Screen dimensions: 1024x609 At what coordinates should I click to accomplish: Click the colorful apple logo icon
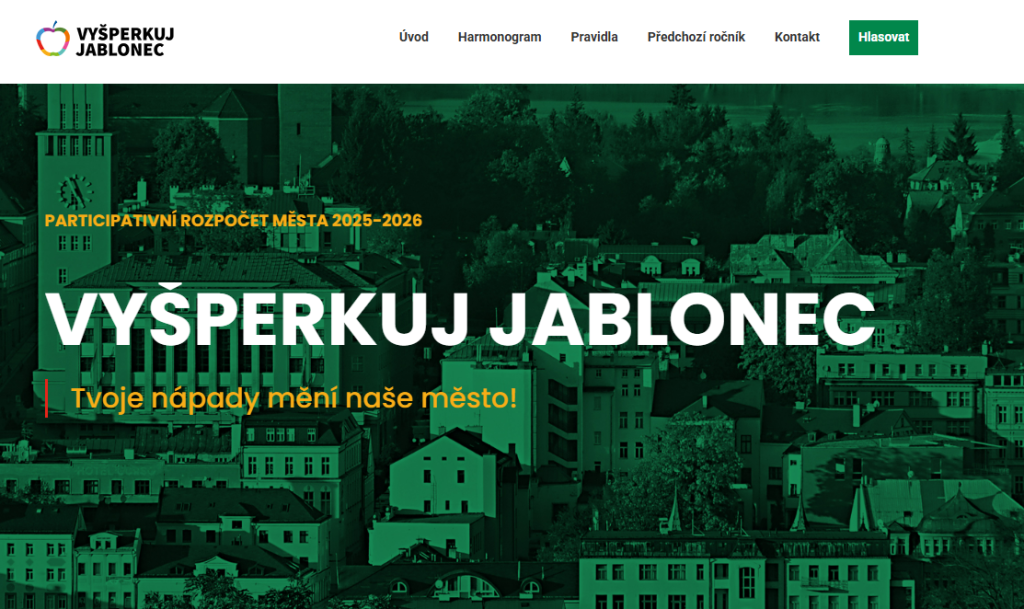point(53,39)
